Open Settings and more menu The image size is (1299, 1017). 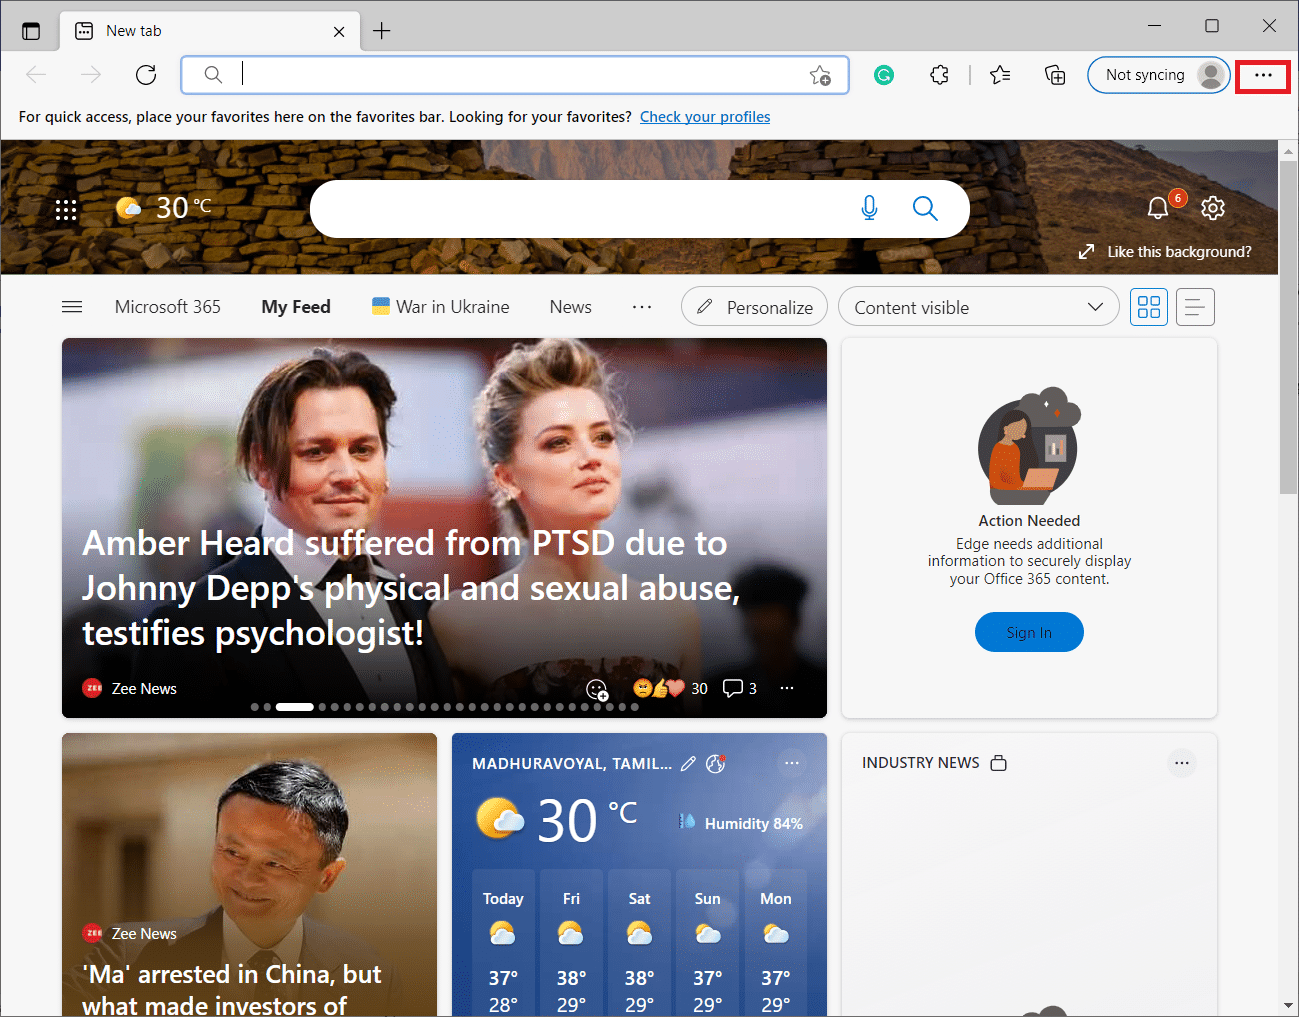pos(1263,76)
